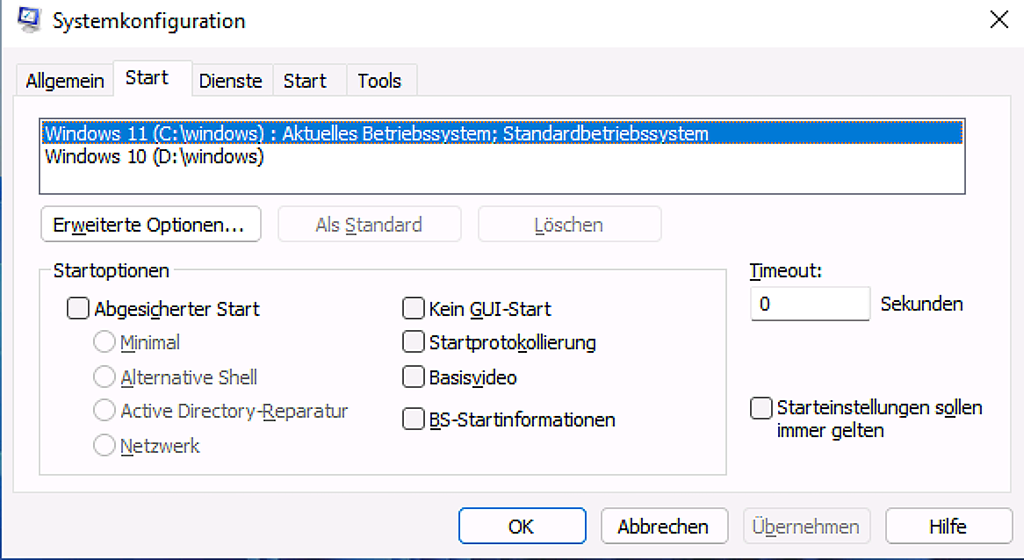Open the Dienste tab
This screenshot has width=1024, height=560.
pos(230,81)
